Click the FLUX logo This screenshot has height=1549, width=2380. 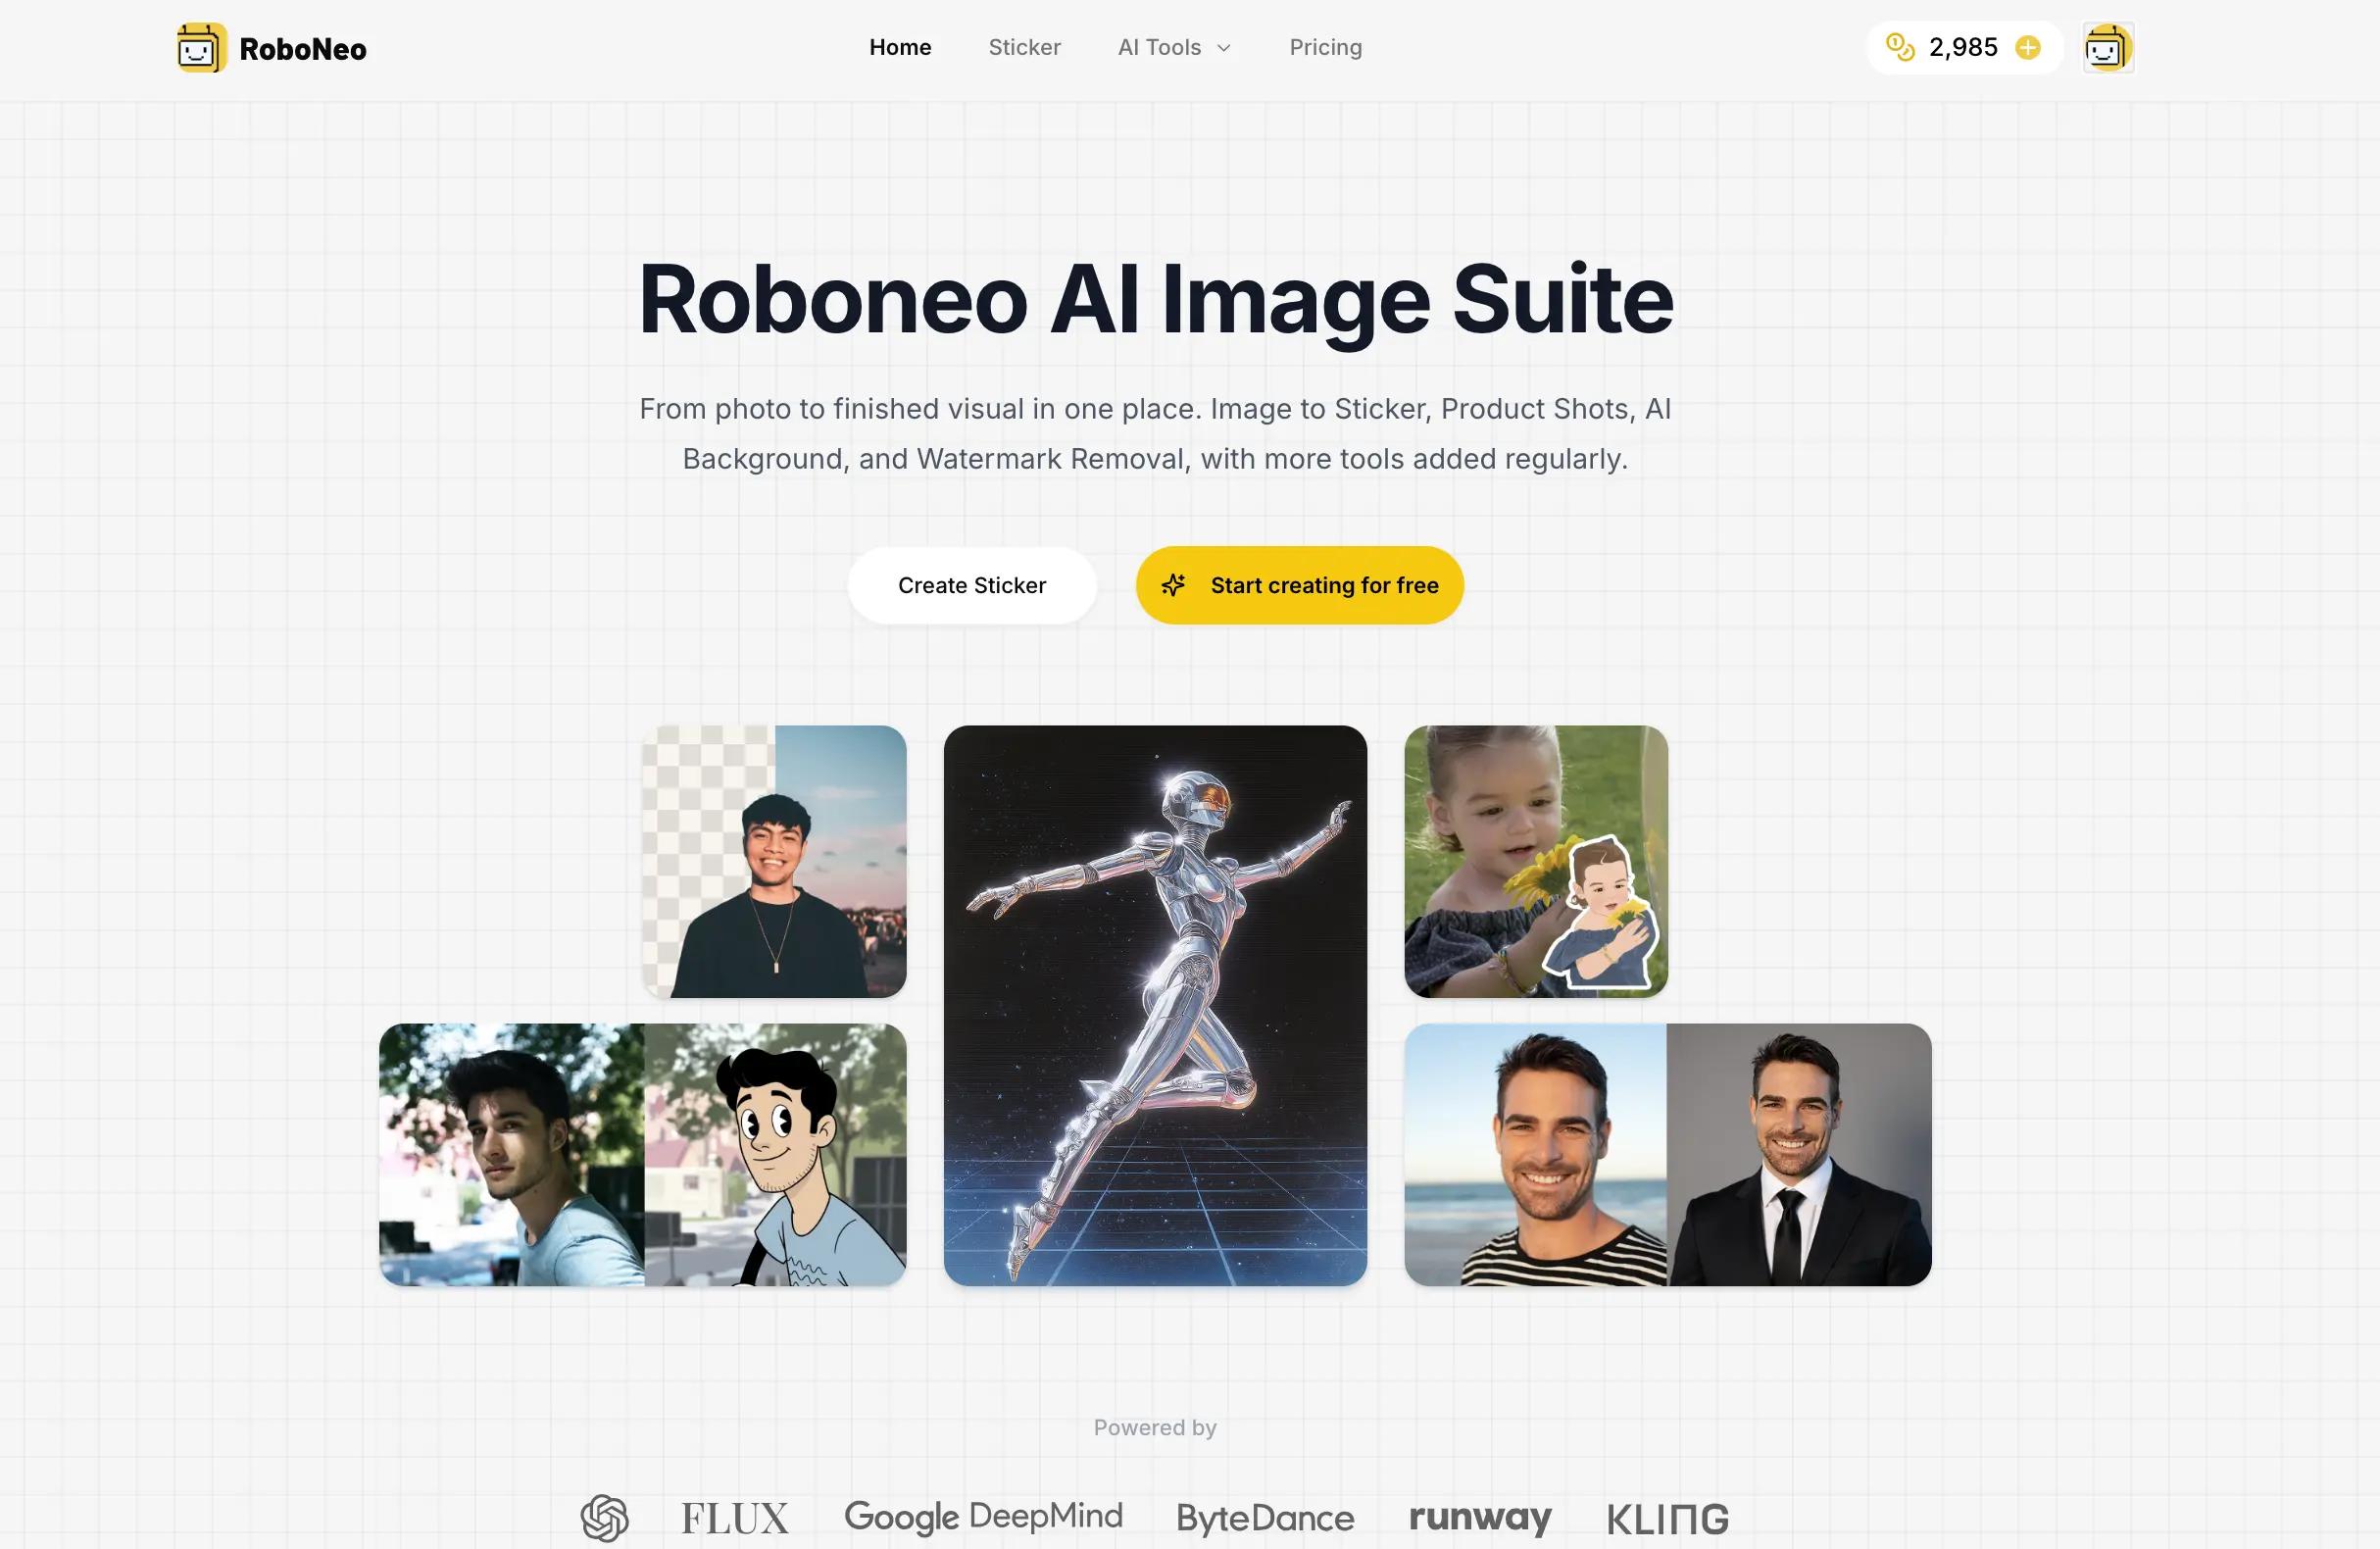point(733,1517)
